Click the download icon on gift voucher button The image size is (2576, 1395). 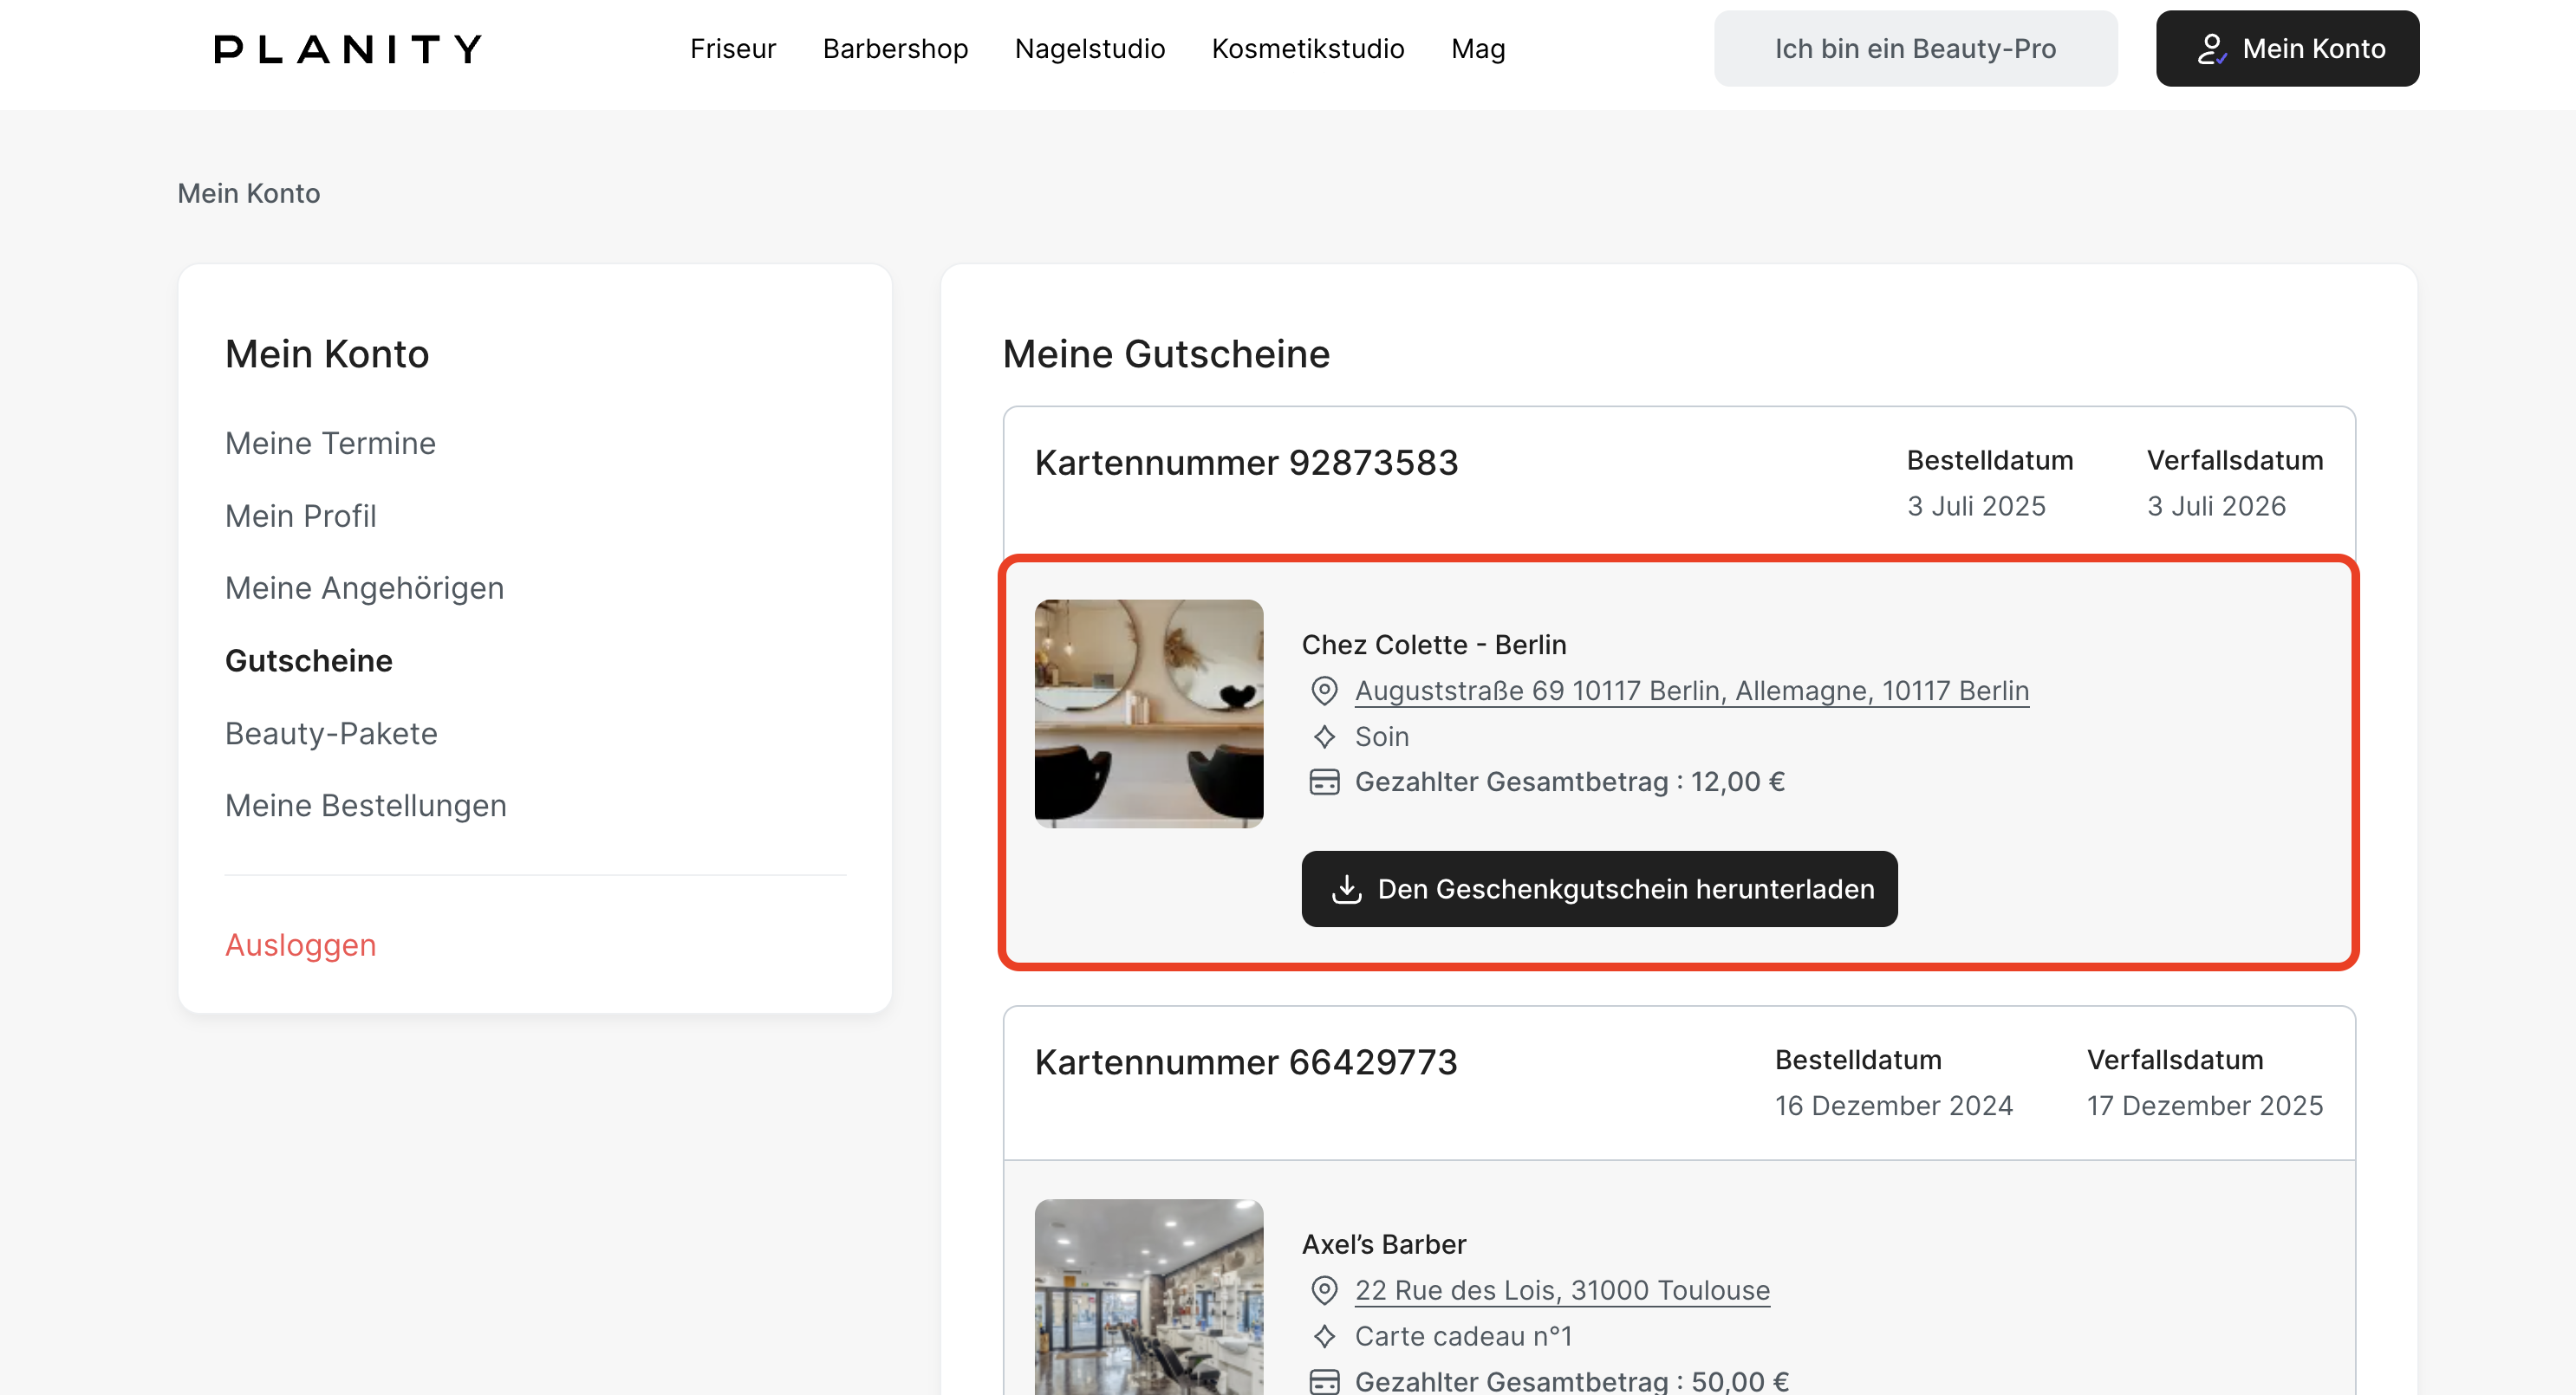pos(1347,888)
